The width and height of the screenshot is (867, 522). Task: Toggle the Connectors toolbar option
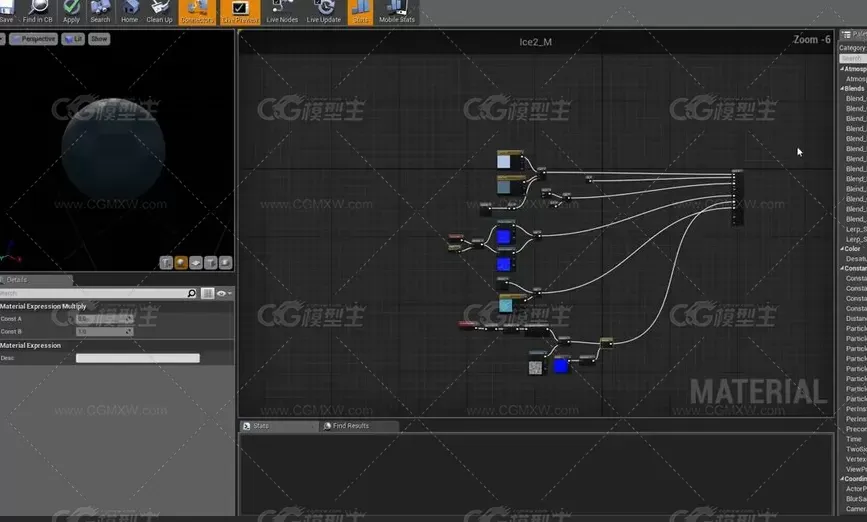[x=197, y=12]
